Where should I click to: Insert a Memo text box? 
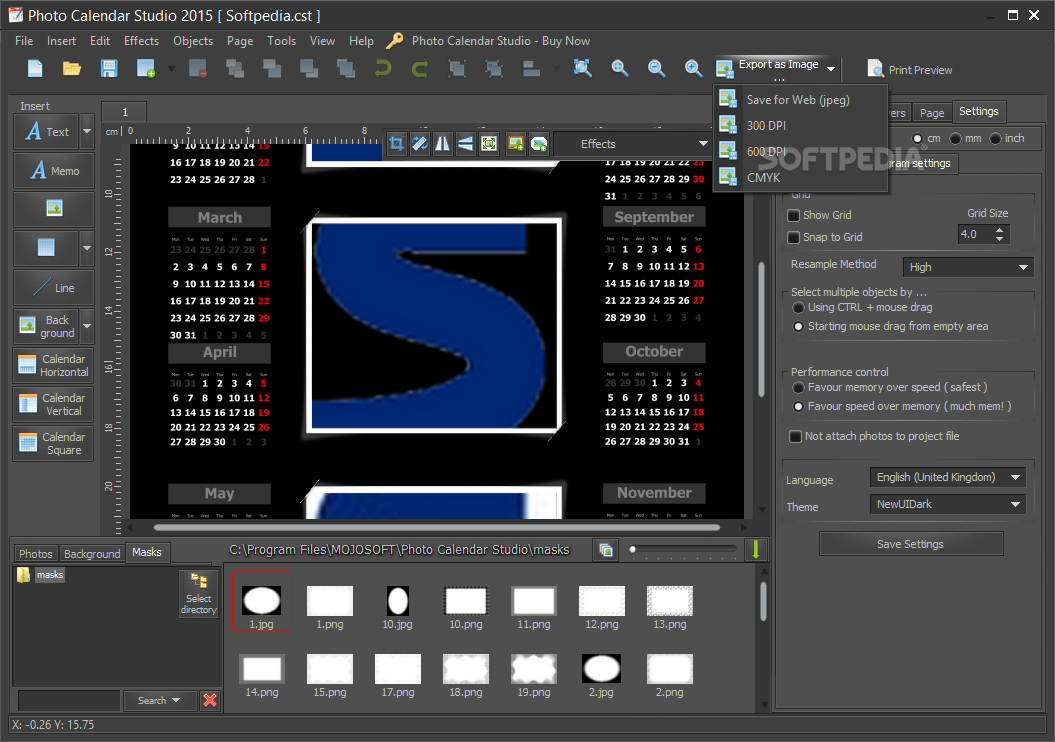click(x=54, y=170)
